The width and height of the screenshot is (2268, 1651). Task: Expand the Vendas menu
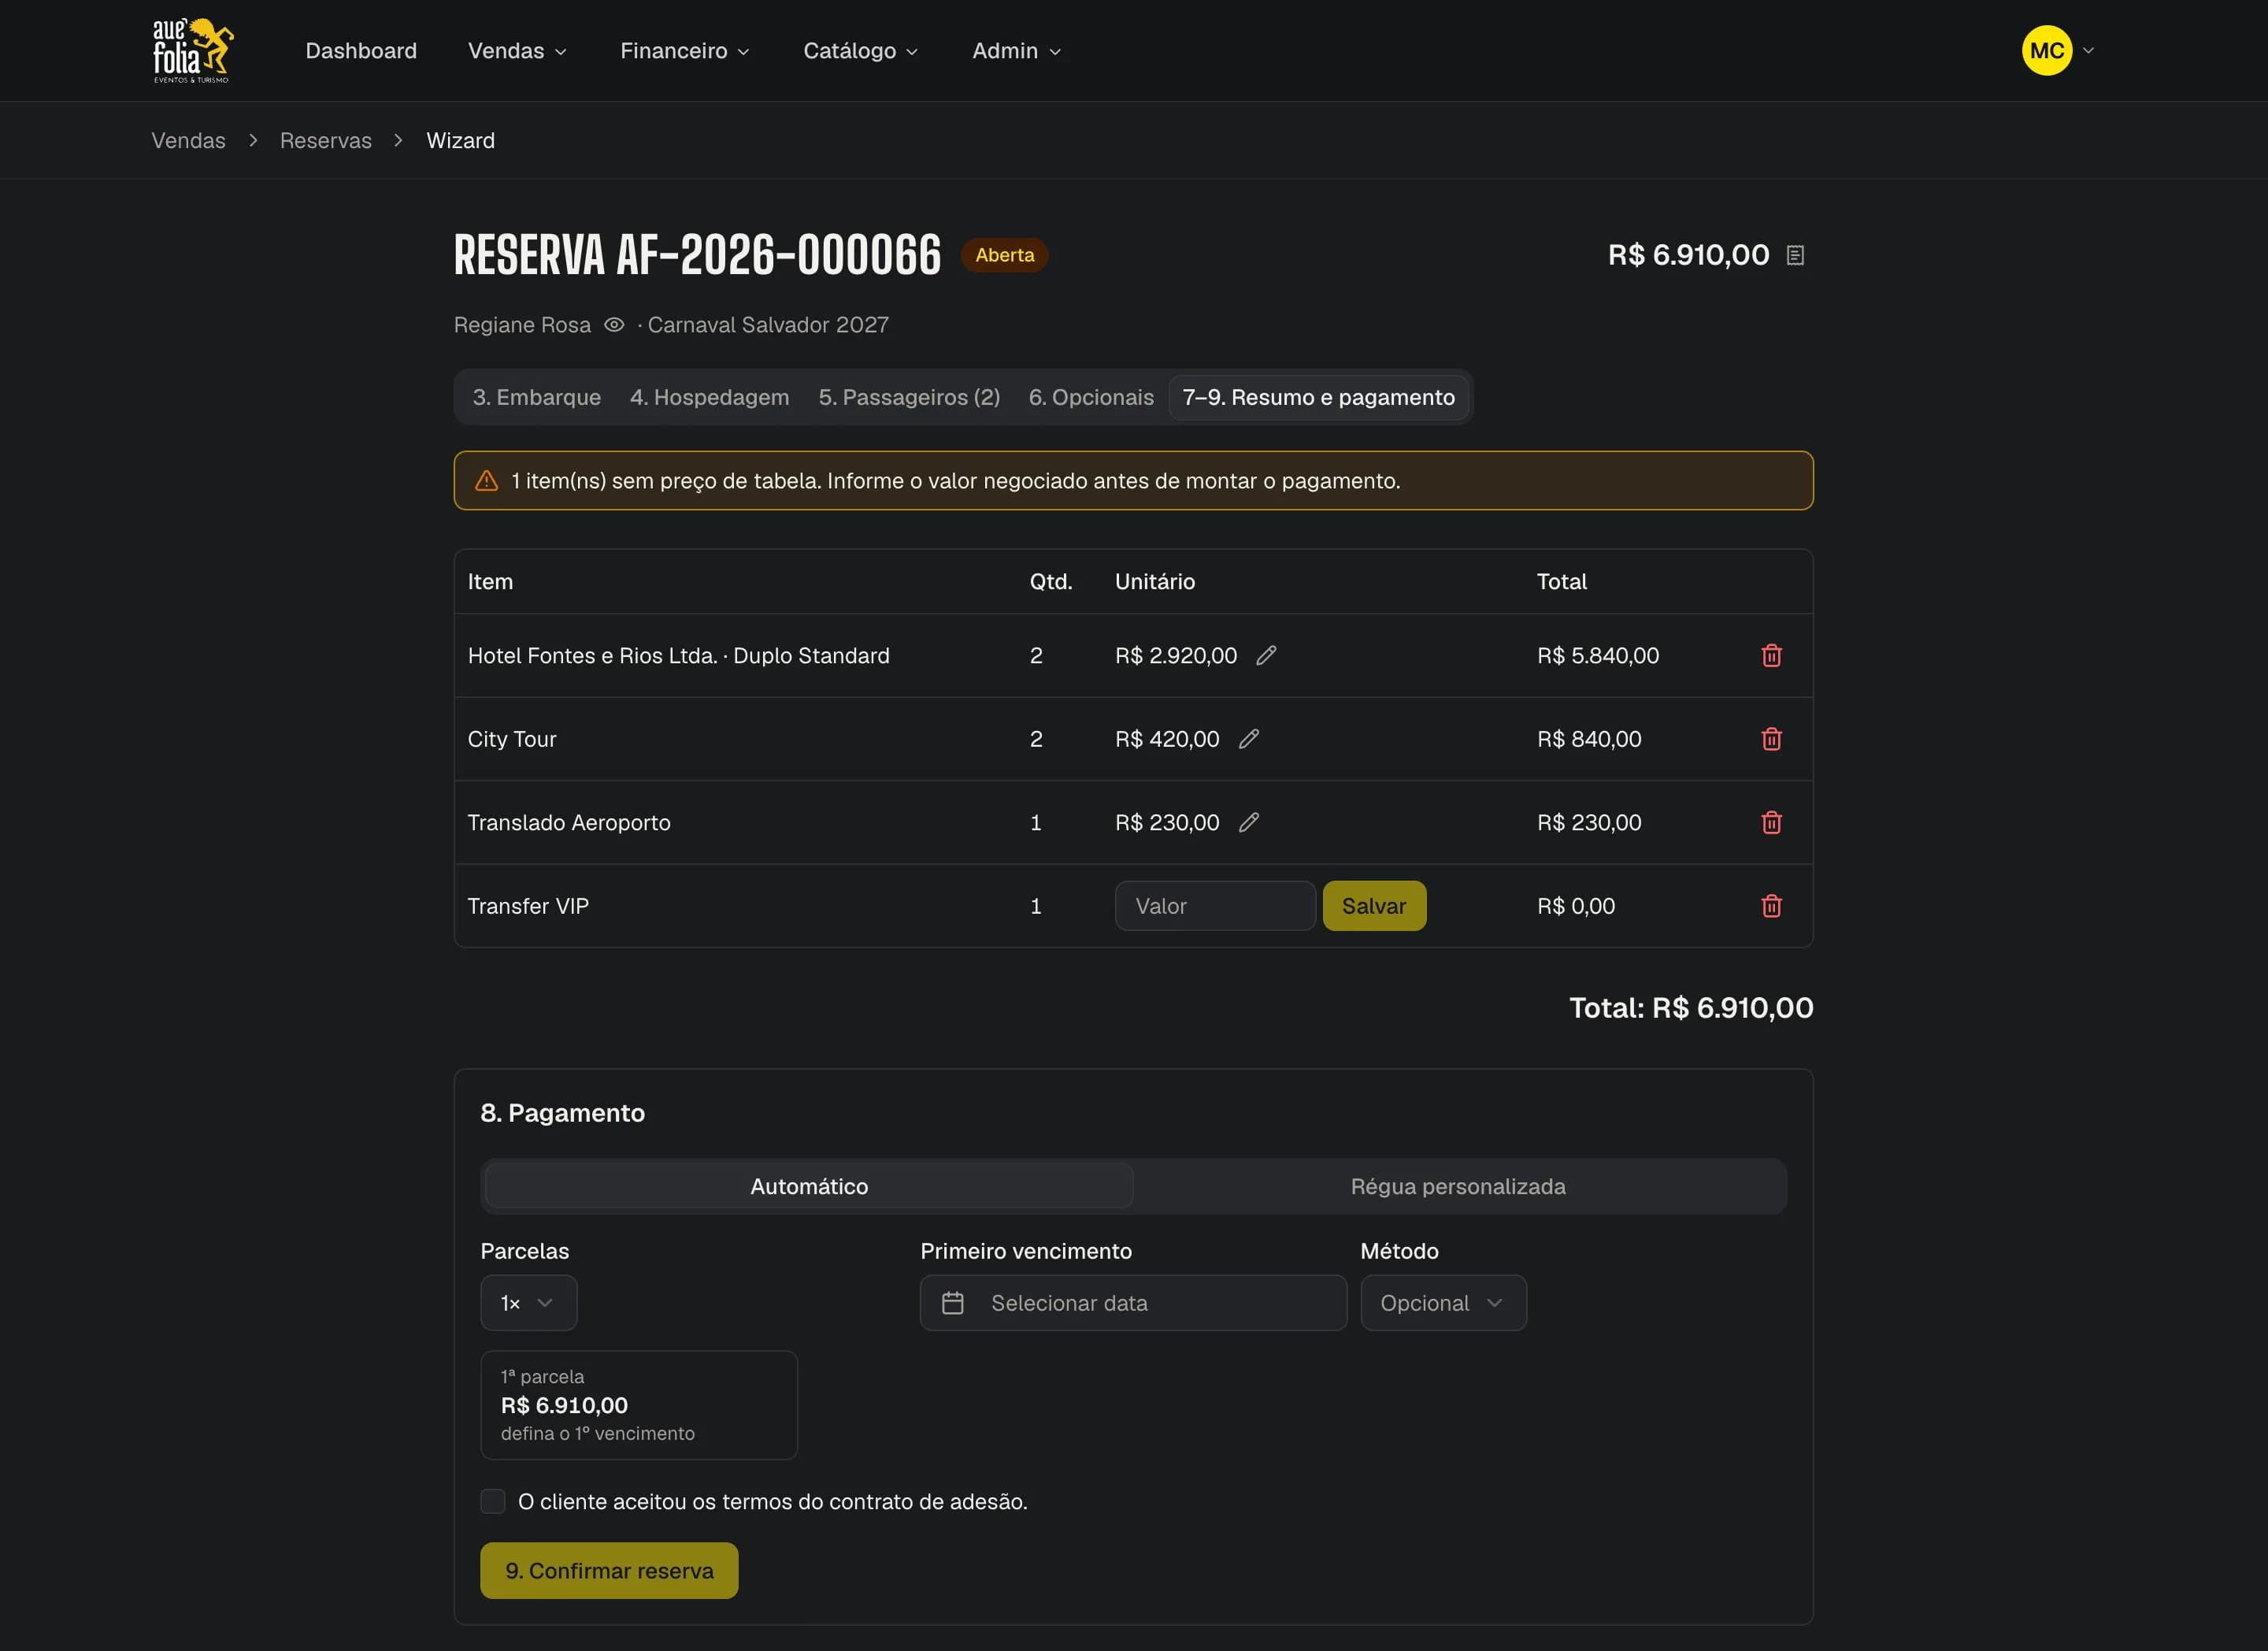(517, 50)
